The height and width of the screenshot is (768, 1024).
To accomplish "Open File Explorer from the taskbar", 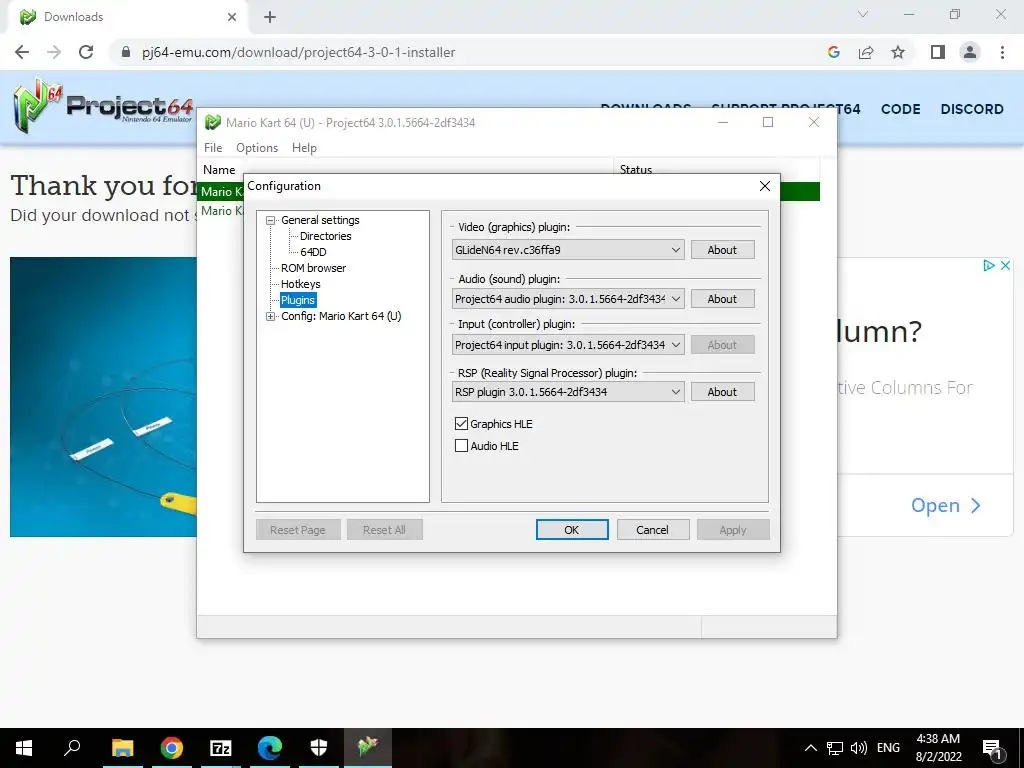I will click(x=122, y=748).
